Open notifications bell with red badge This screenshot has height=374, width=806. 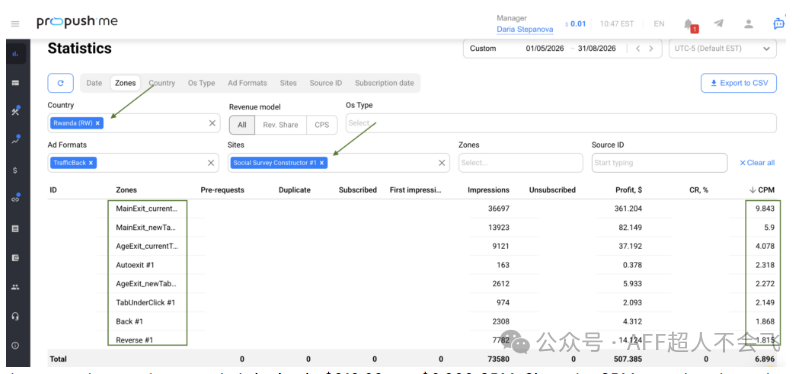point(689,24)
